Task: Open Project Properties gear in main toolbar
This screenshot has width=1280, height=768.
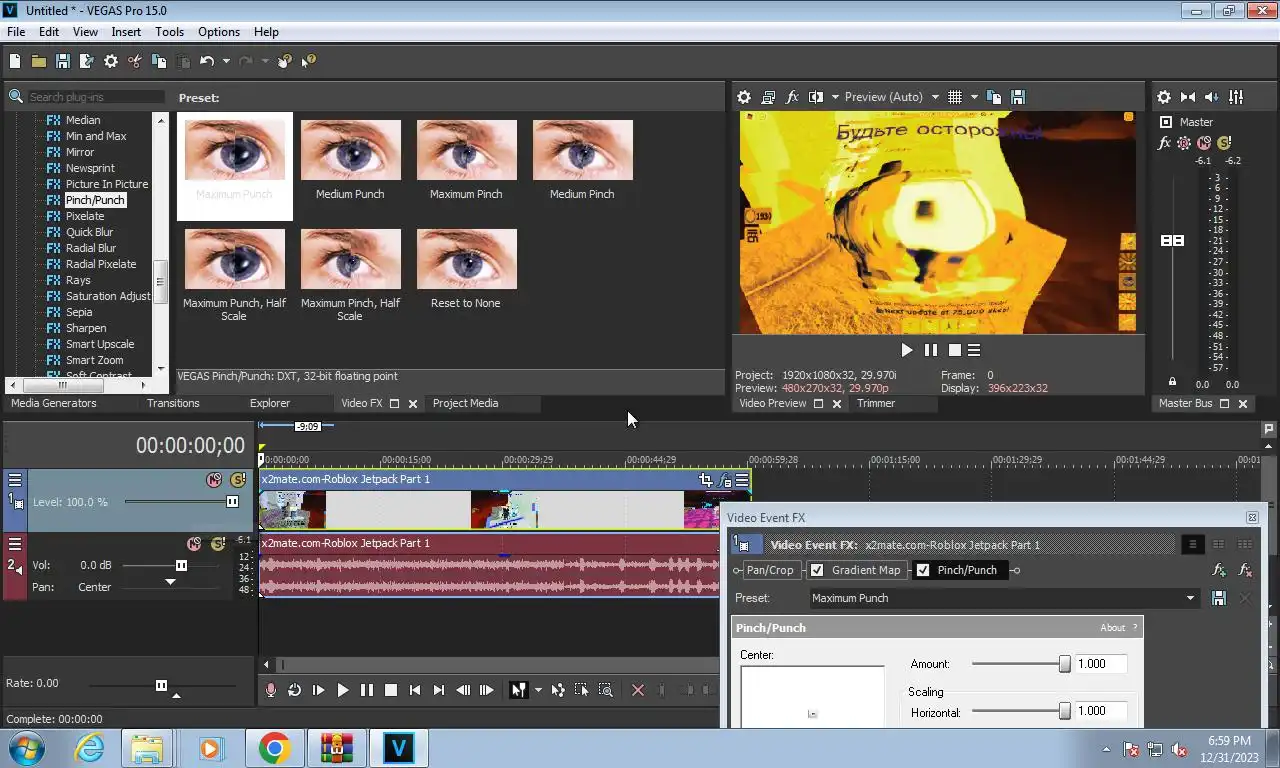Action: click(111, 61)
